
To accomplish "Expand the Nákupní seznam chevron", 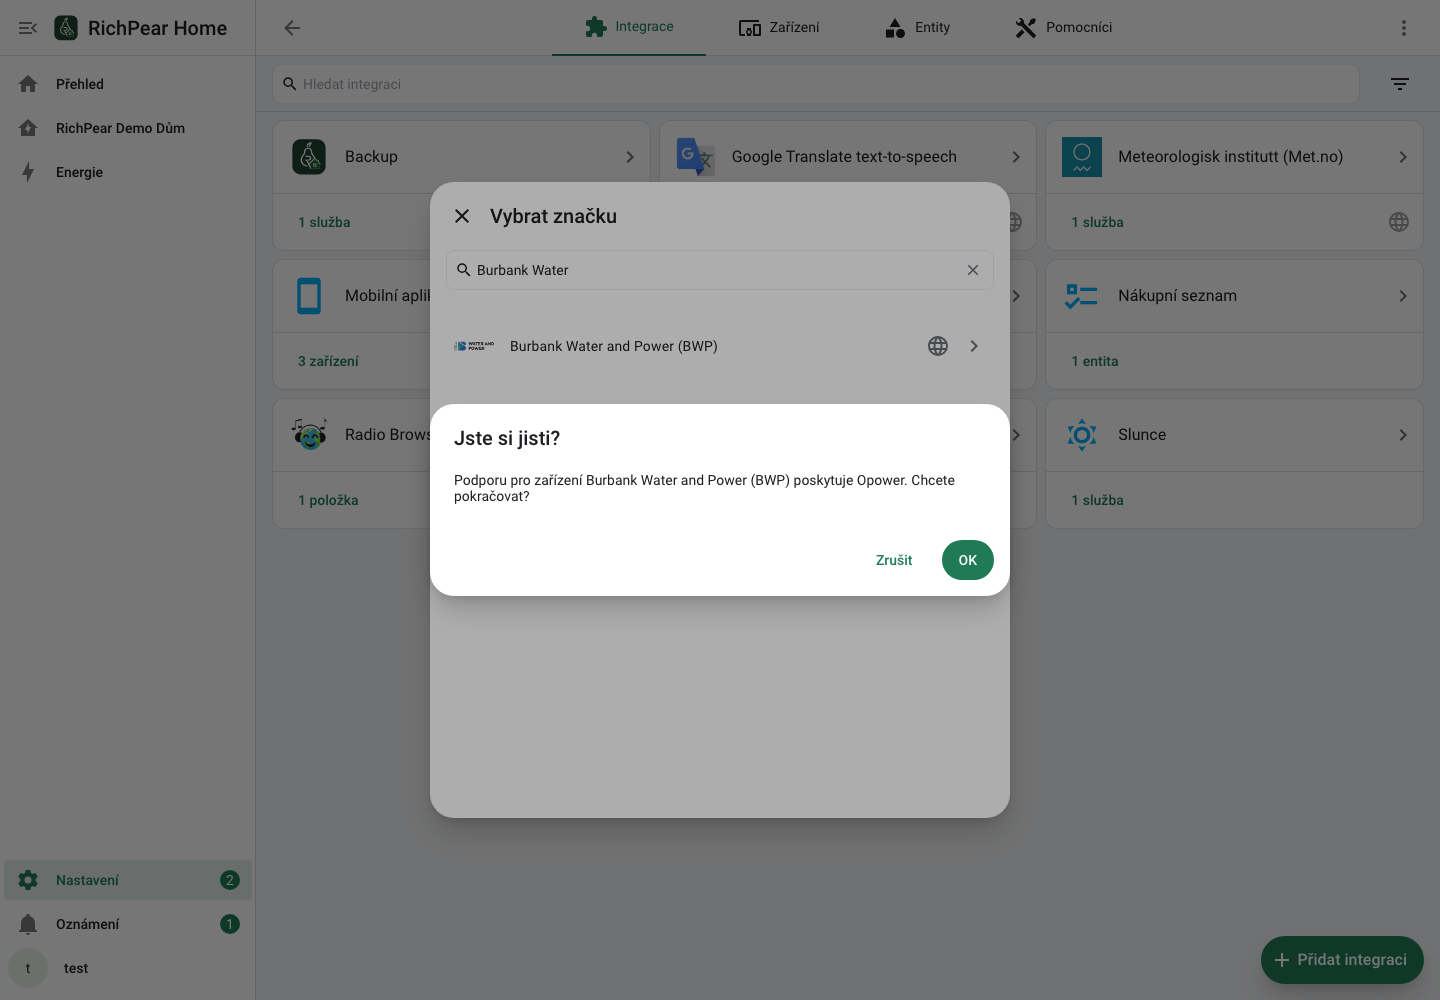I will click(1403, 296).
